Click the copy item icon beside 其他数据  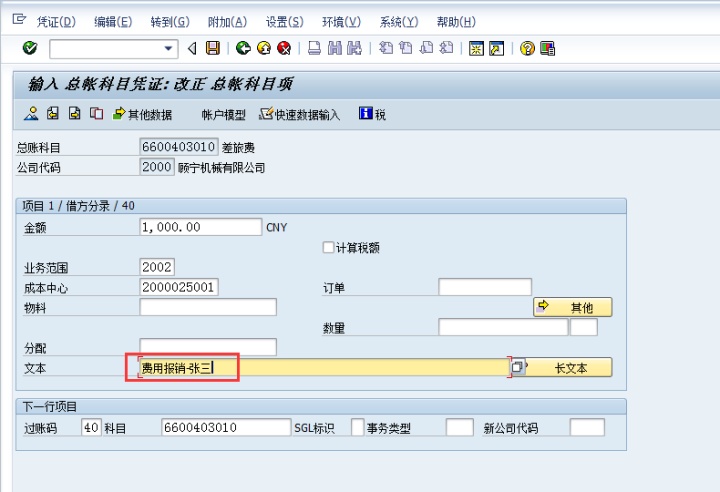[96, 113]
